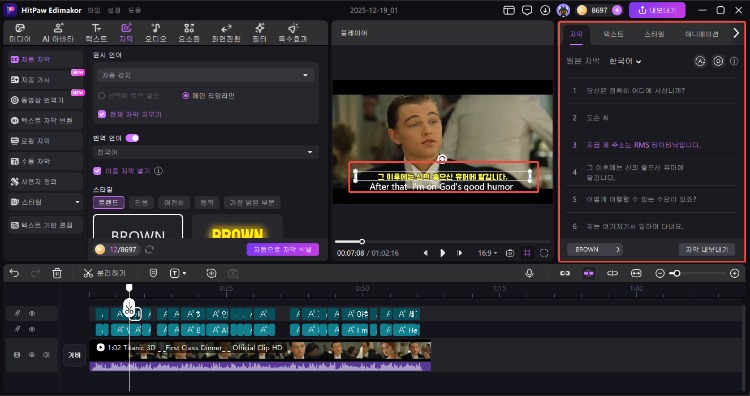Open the 파일 menu in title bar
750x396 pixels.
point(94,10)
